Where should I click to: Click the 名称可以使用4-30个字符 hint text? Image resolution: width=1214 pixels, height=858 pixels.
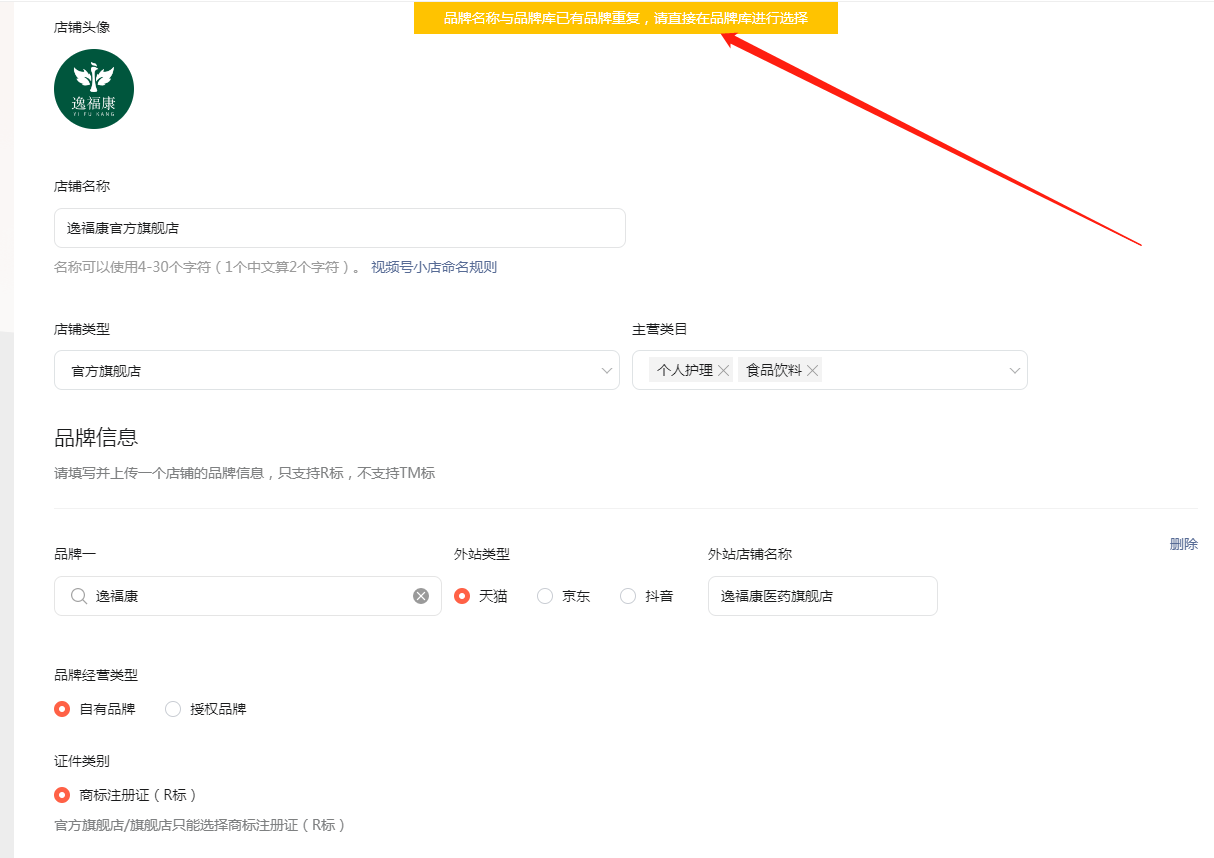(x=207, y=267)
